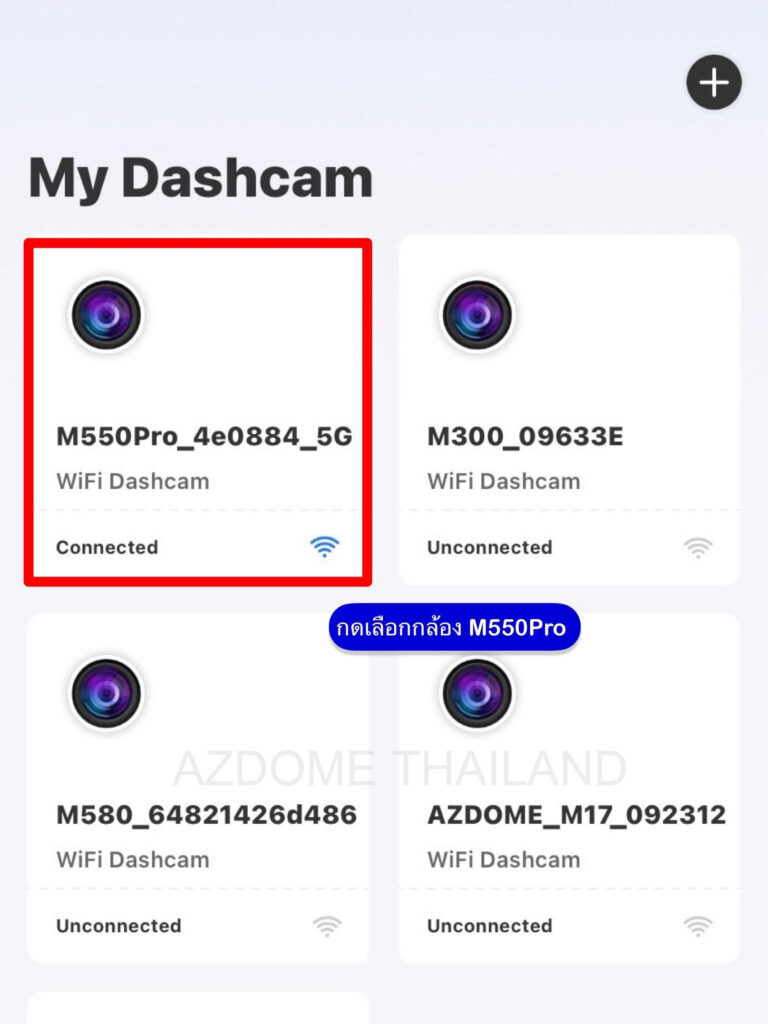Open the M580_64821426d486 device name
768x1024 pixels.
pos(206,814)
